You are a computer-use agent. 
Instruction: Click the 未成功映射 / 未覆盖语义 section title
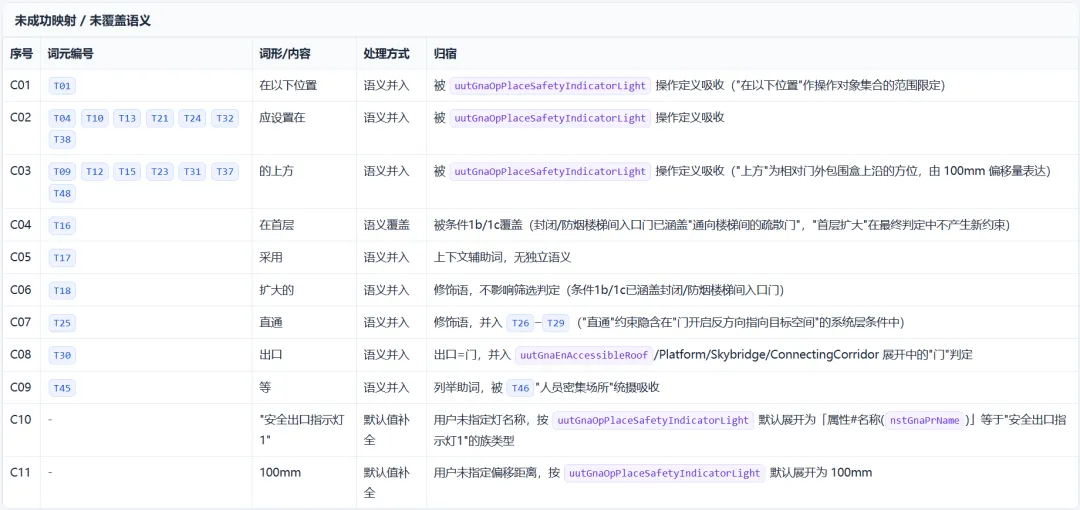click(83, 21)
